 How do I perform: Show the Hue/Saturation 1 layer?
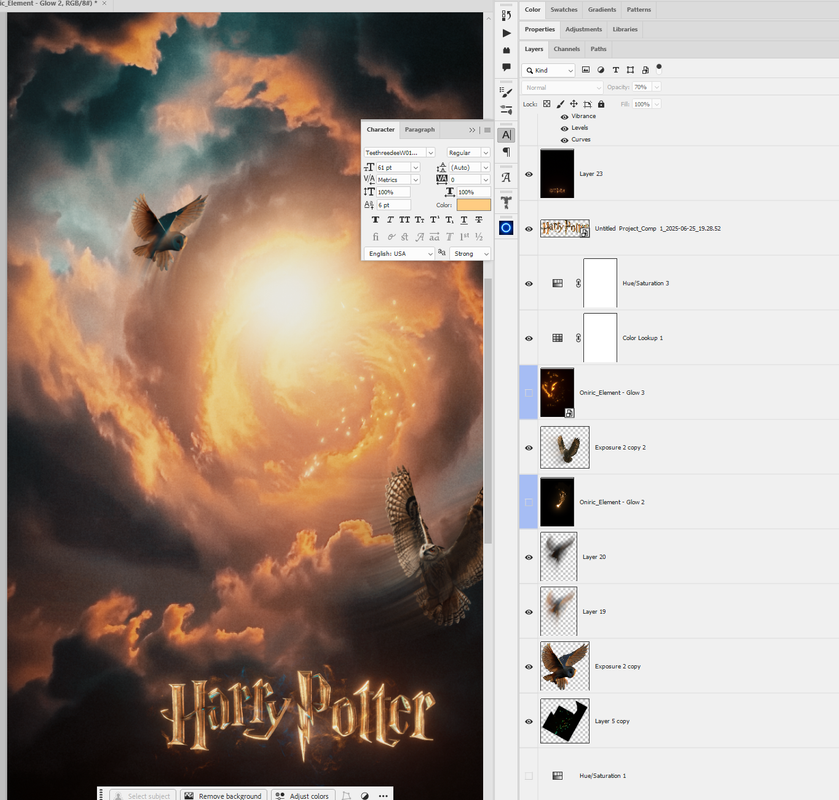click(529, 776)
